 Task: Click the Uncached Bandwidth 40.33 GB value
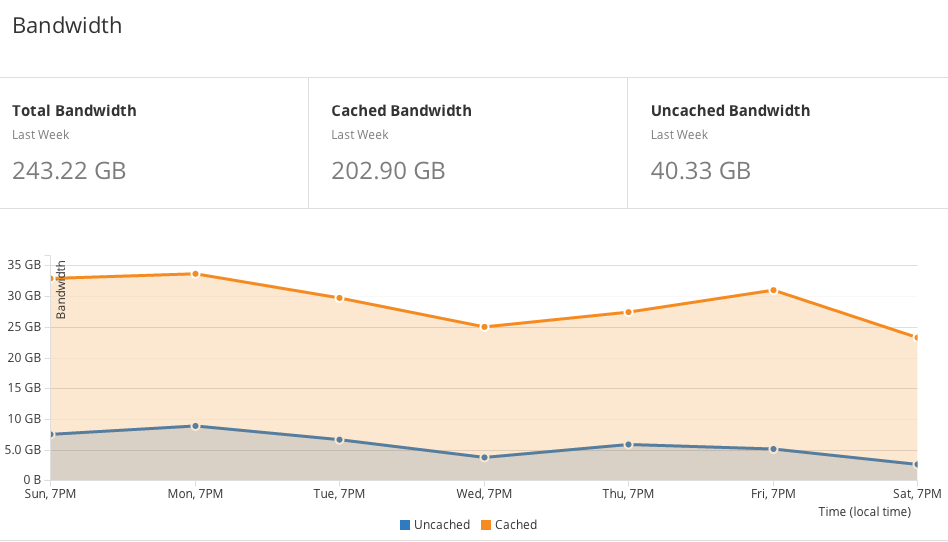700,171
